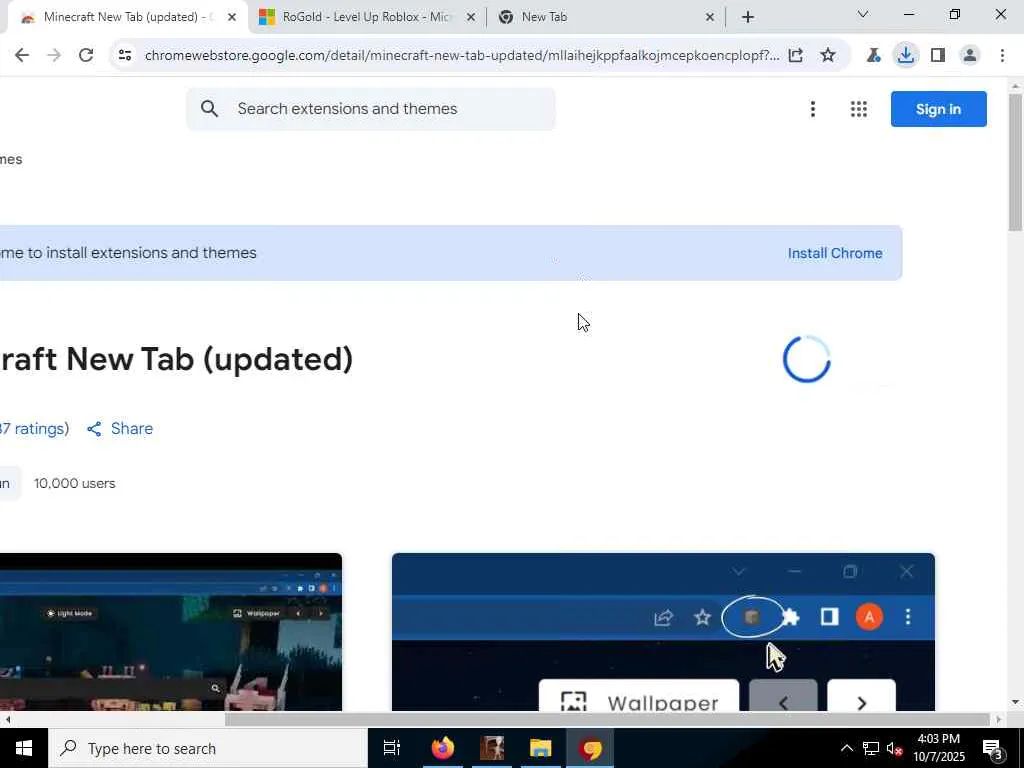Click the Install Chrome link
This screenshot has height=768, width=1024.
[x=835, y=253]
